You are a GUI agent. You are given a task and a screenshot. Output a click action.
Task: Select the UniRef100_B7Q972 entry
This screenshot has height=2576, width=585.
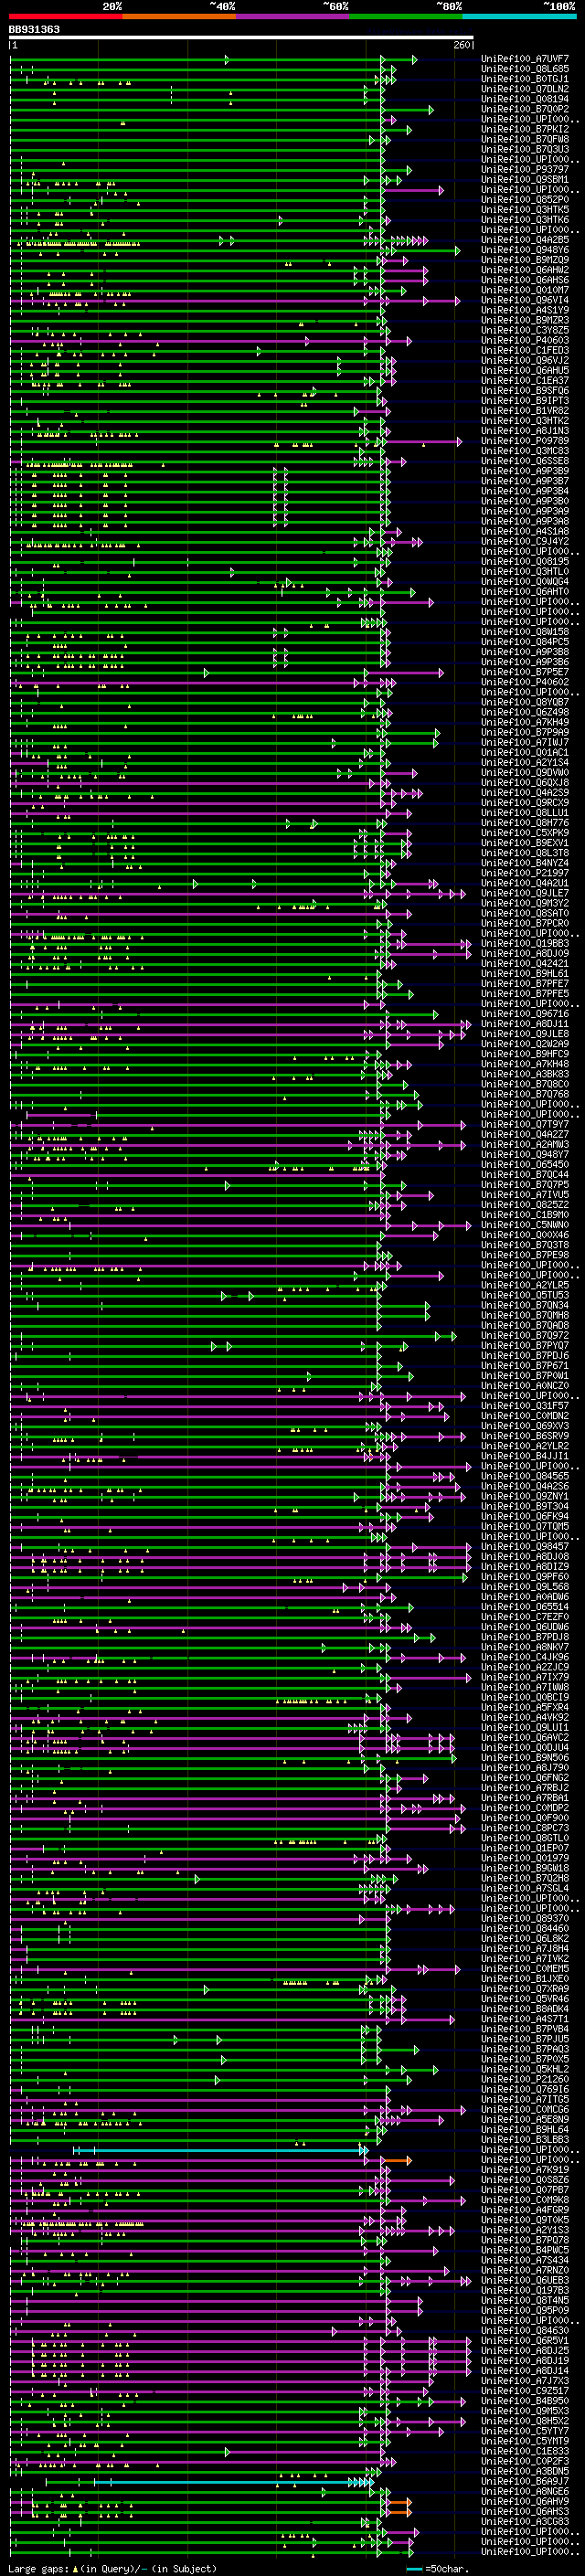pyautogui.click(x=525, y=1336)
